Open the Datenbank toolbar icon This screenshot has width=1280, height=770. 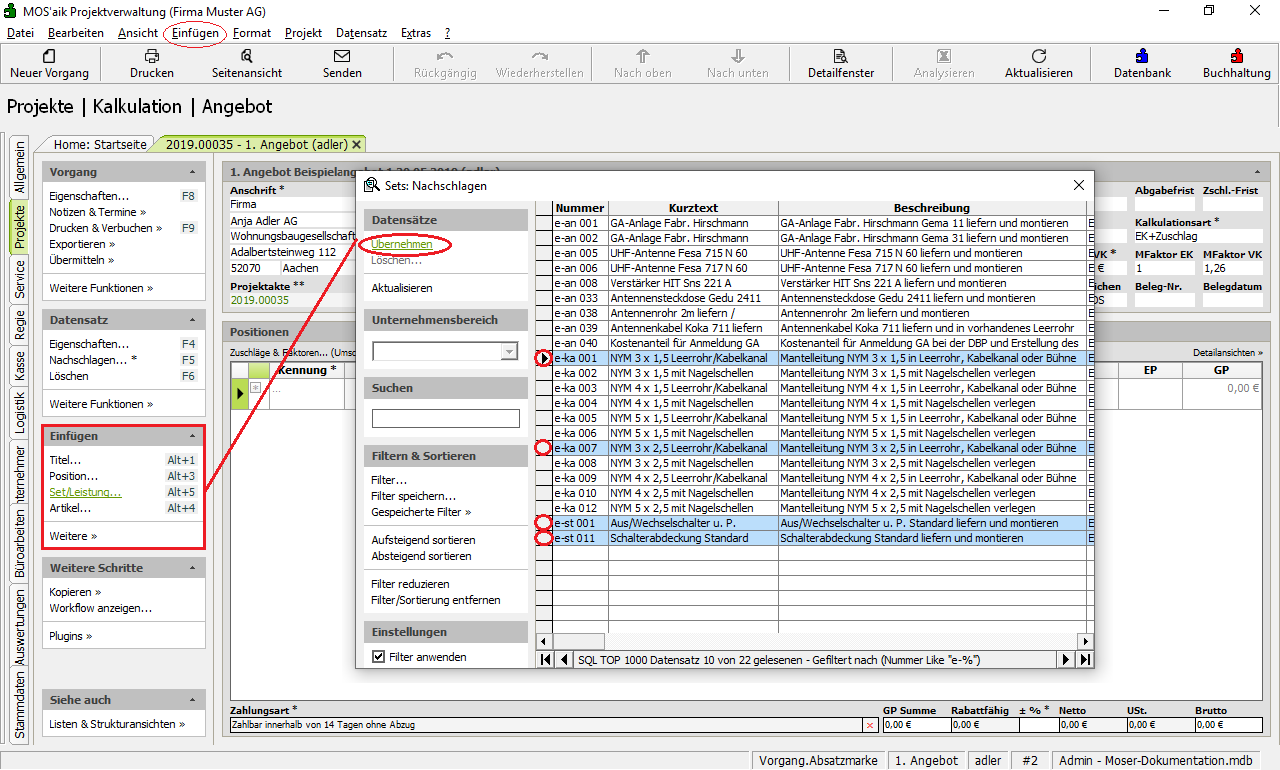click(x=1142, y=57)
